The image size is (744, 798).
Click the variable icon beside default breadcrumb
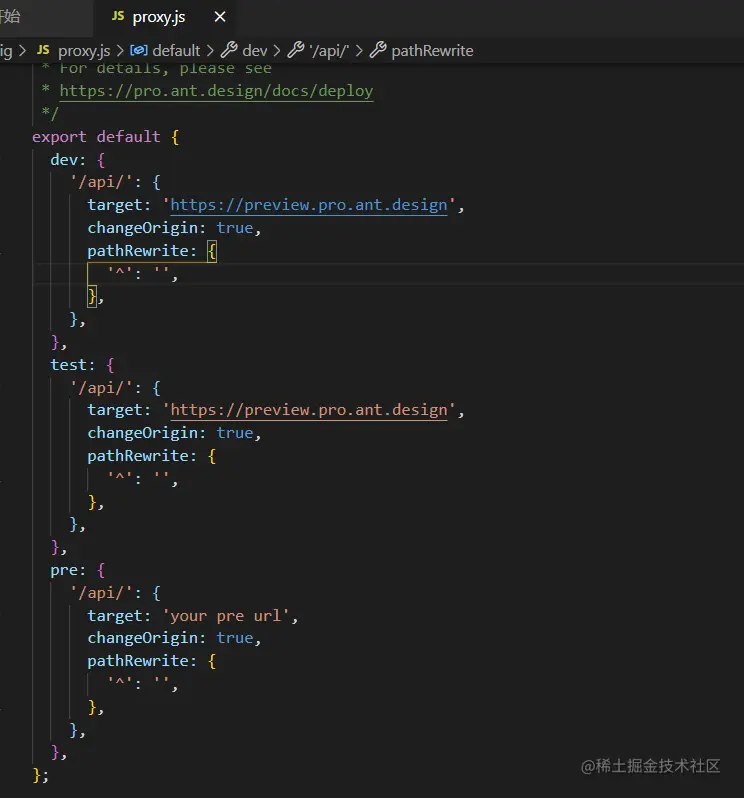click(x=139, y=50)
